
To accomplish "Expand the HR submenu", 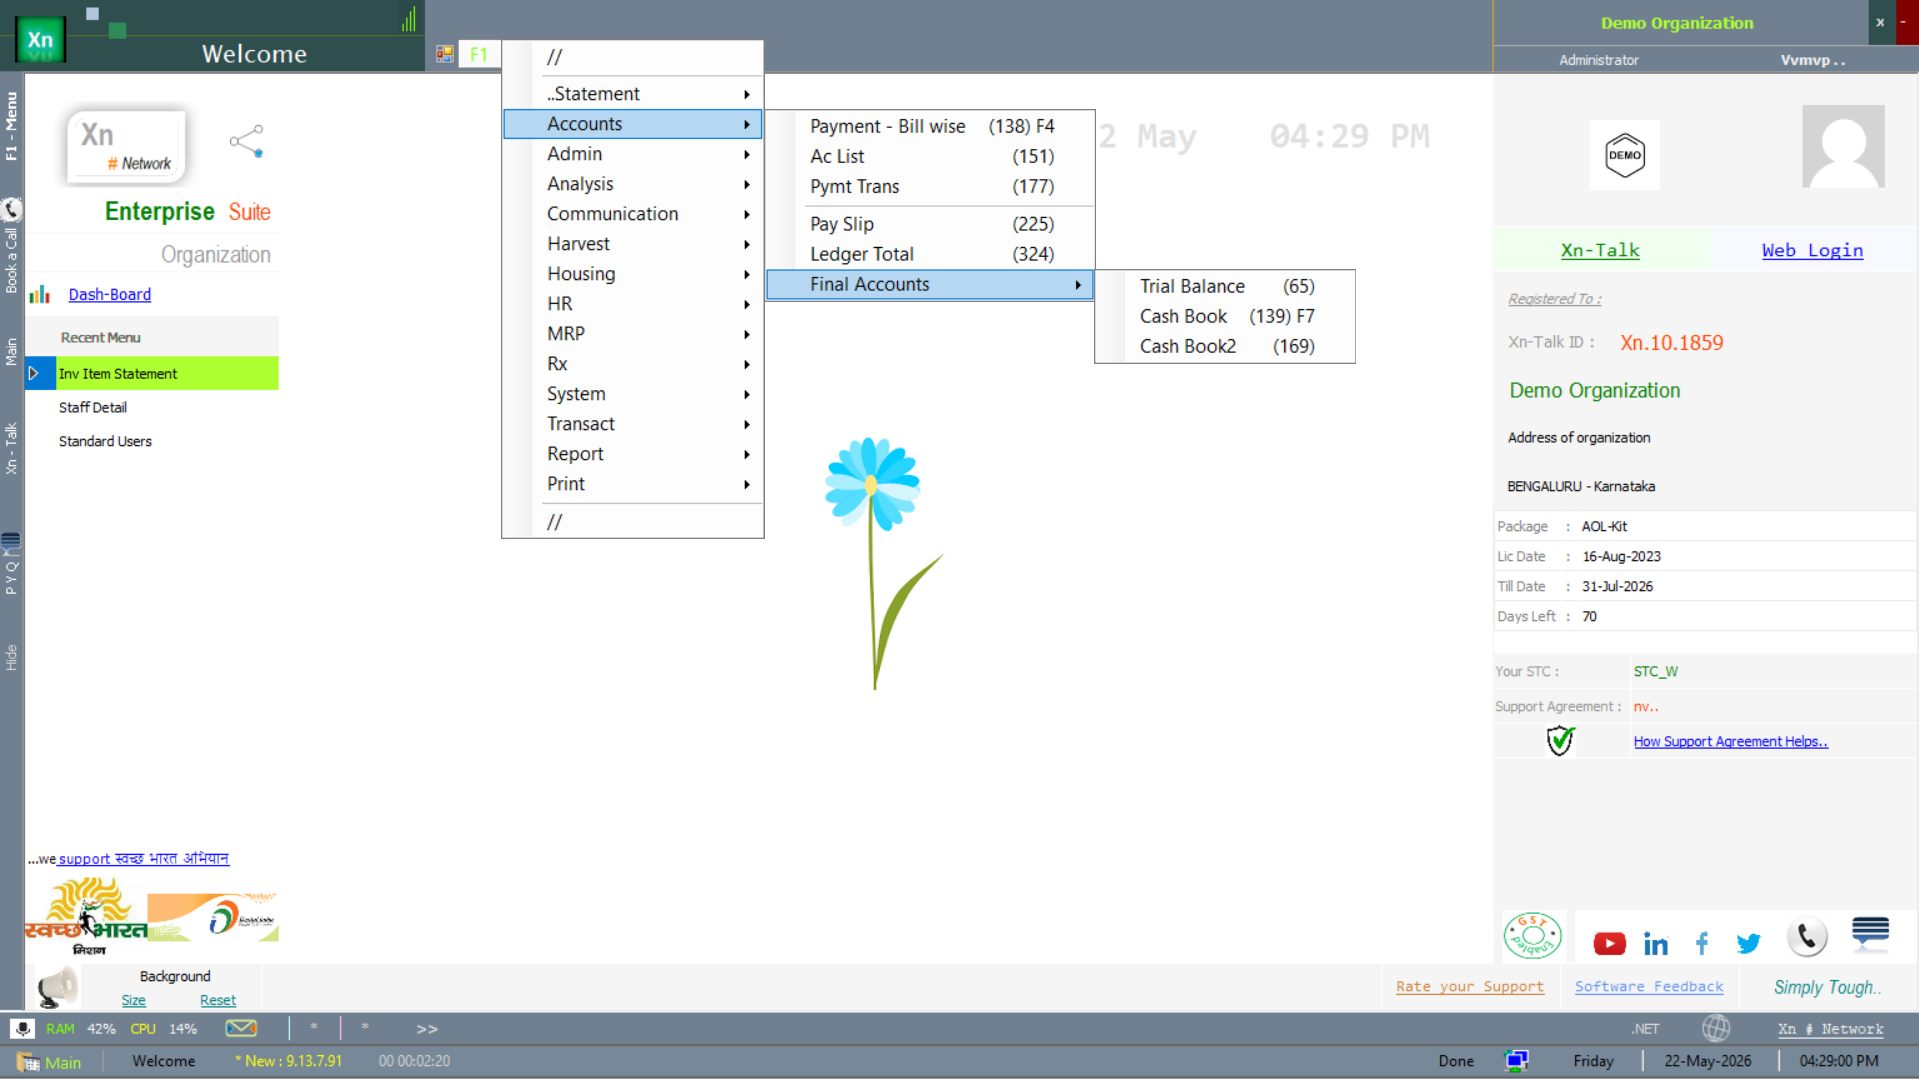I will coord(632,304).
